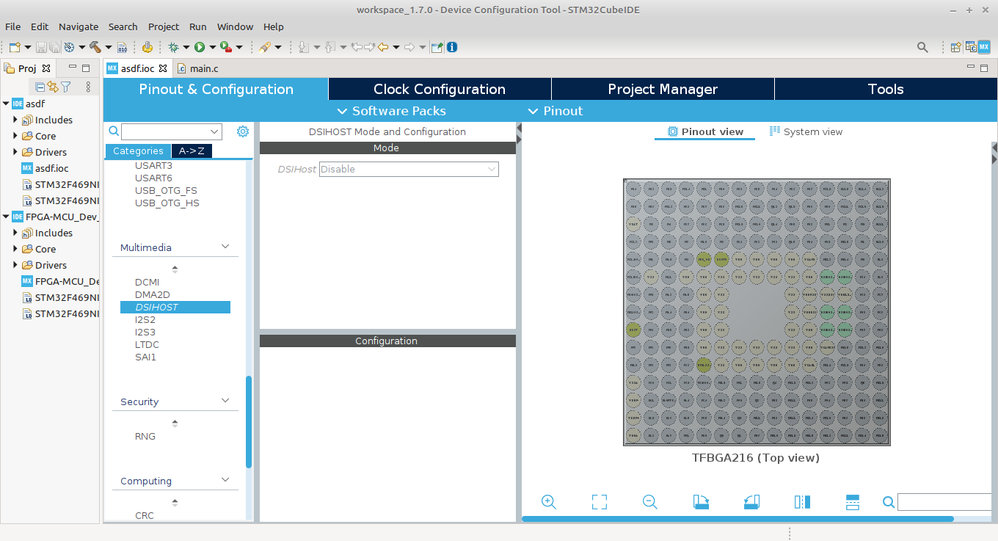The image size is (998, 541).
Task: Rotate the chip counter-clockwise
Action: tap(752, 502)
